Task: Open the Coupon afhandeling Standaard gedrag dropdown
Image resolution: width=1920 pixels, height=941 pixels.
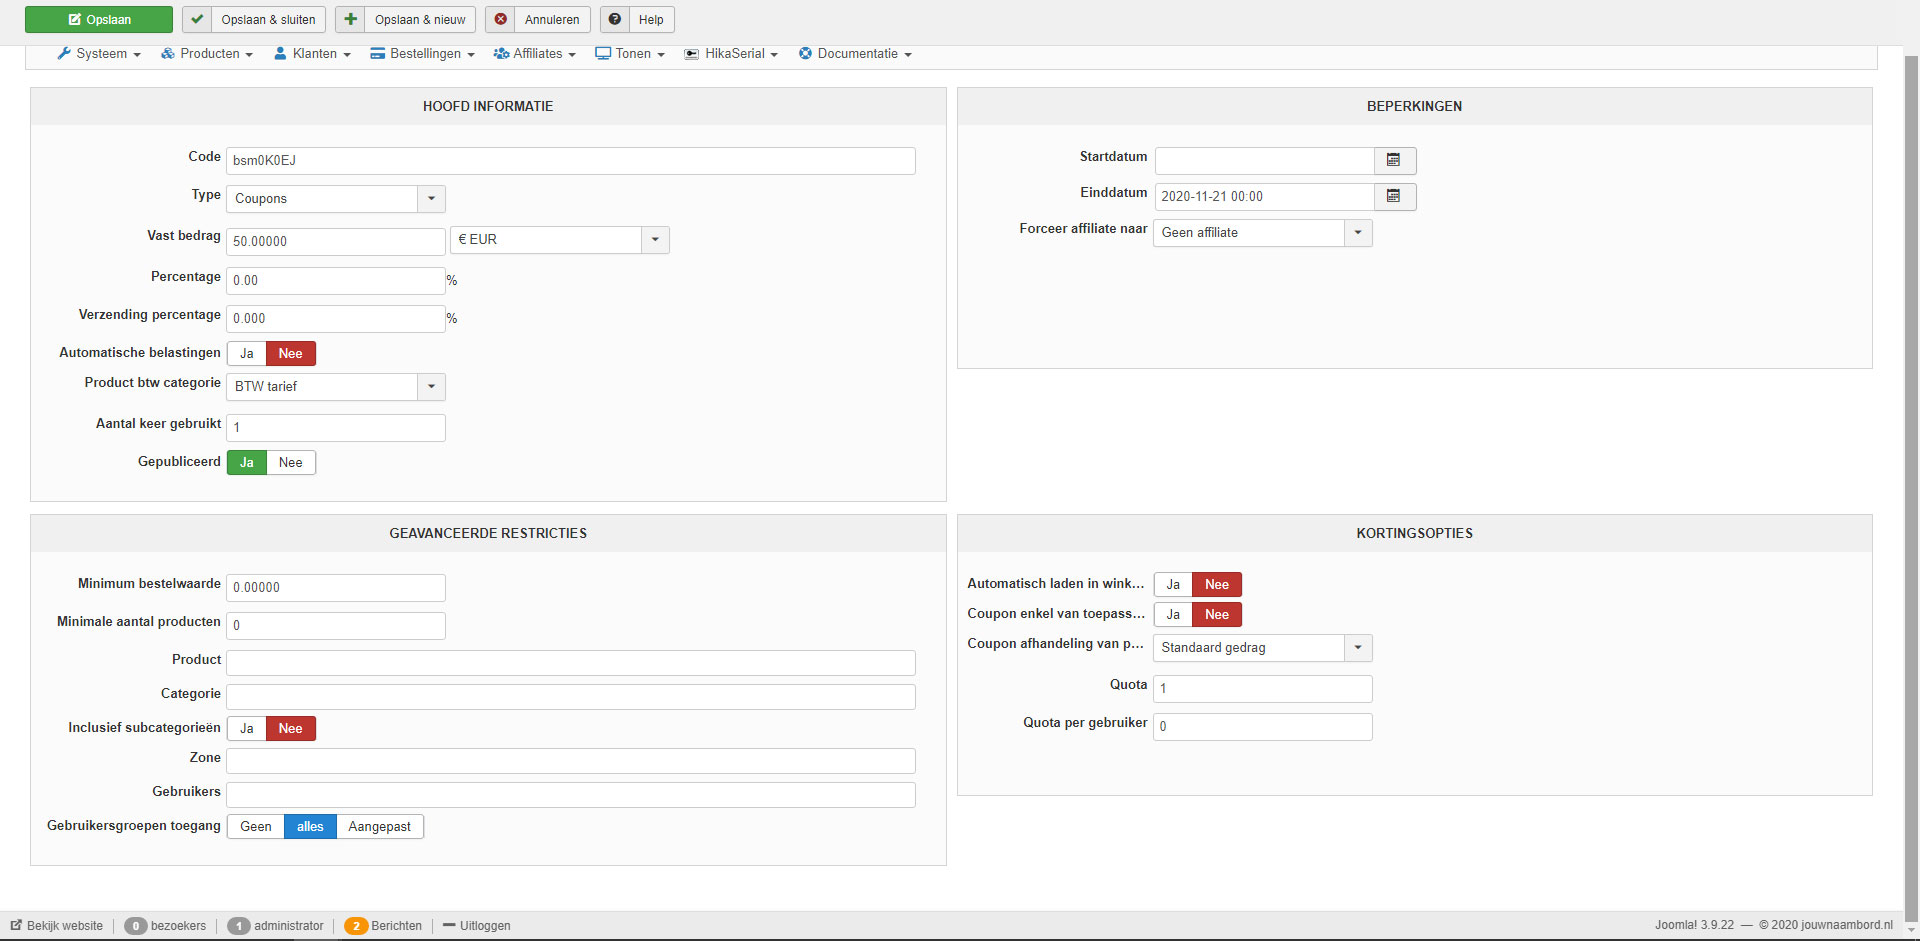Action: click(1263, 648)
